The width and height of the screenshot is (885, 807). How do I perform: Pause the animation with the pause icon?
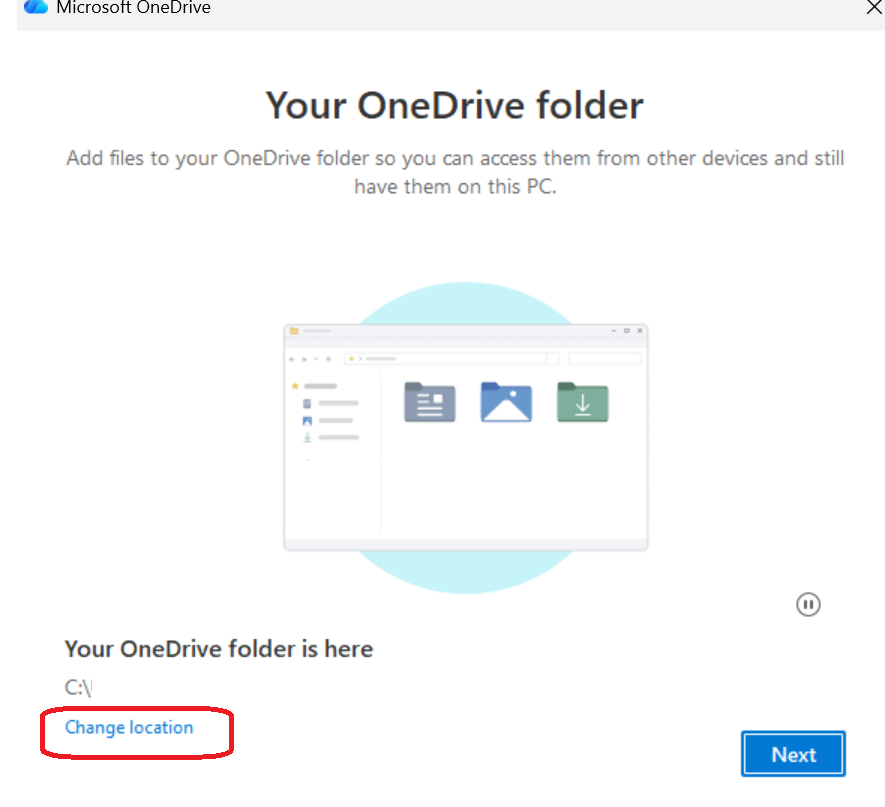tap(808, 604)
